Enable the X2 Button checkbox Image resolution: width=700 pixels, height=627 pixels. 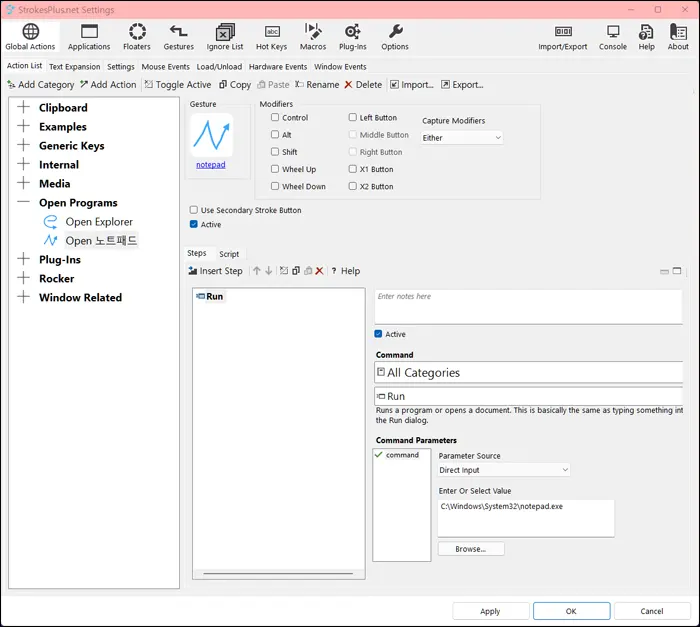click(x=353, y=186)
